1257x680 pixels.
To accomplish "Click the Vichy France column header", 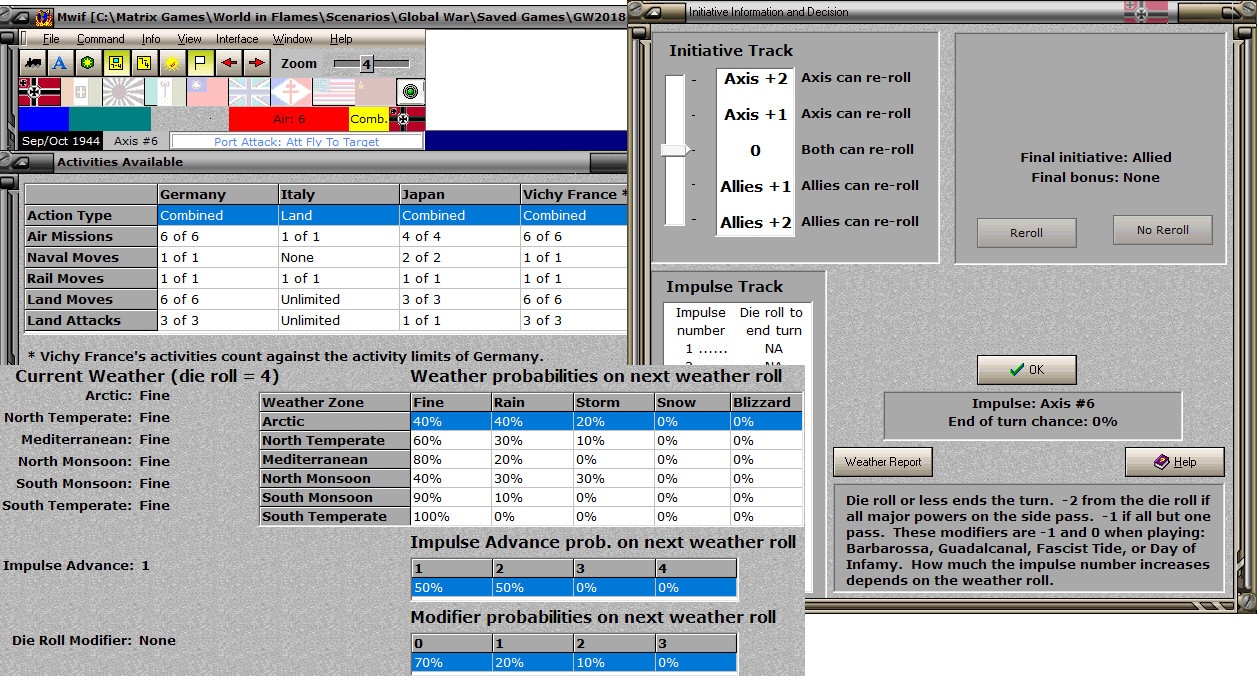I will click(574, 194).
